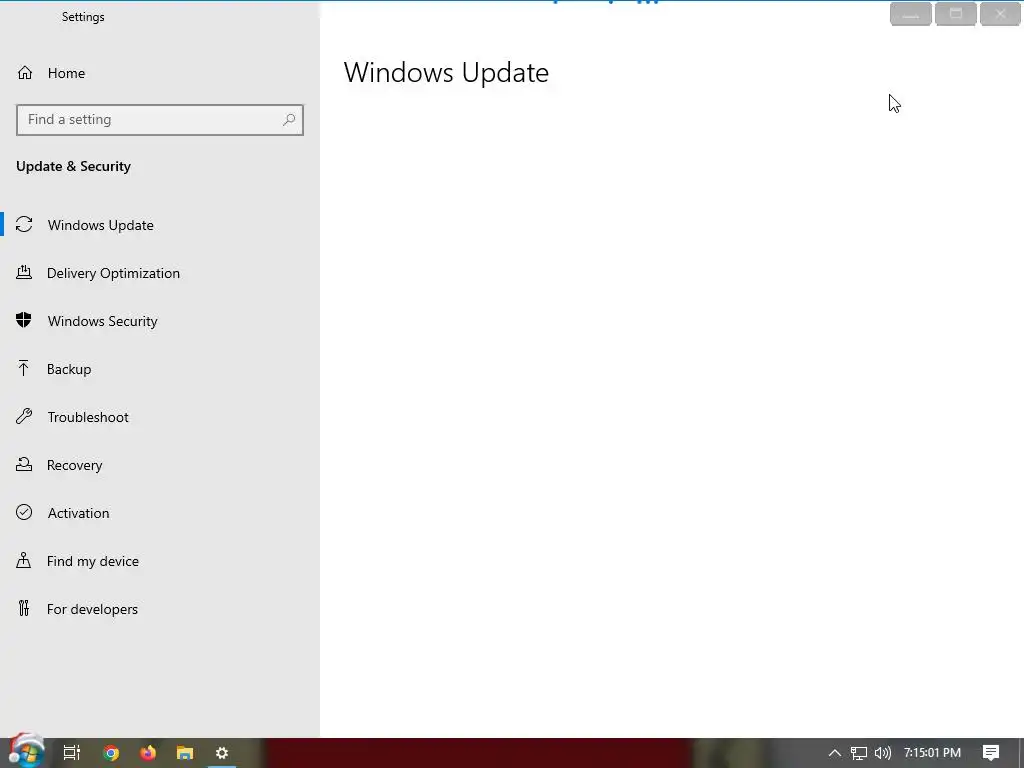
Task: Click the Update & Security heading
Action: pyautogui.click(x=73, y=166)
